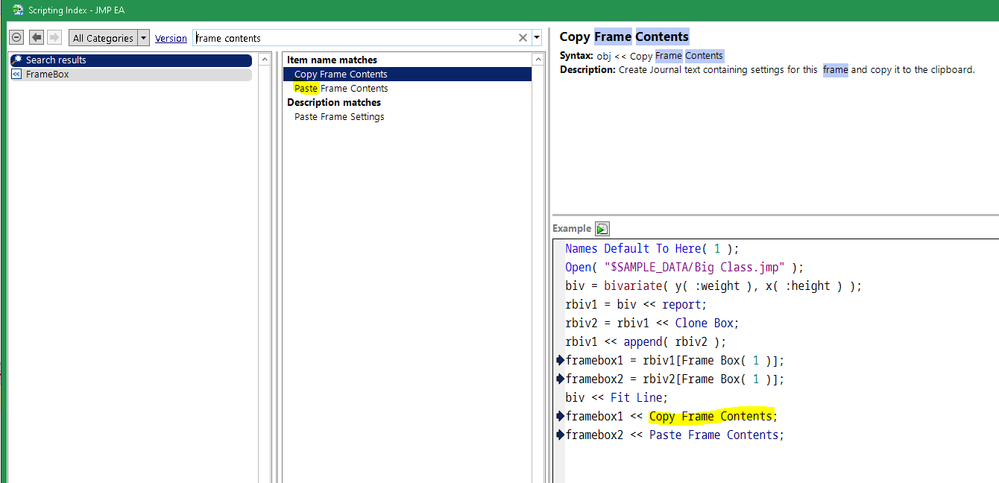Image resolution: width=999 pixels, height=483 pixels.
Task: Click the Names Default To Here code line
Action: click(652, 249)
